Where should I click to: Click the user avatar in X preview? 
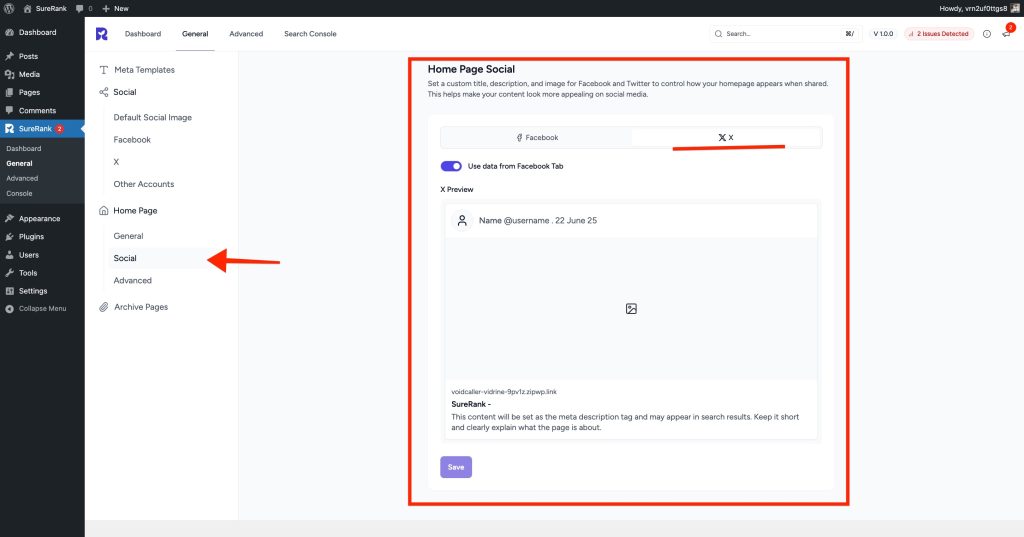[x=462, y=221]
